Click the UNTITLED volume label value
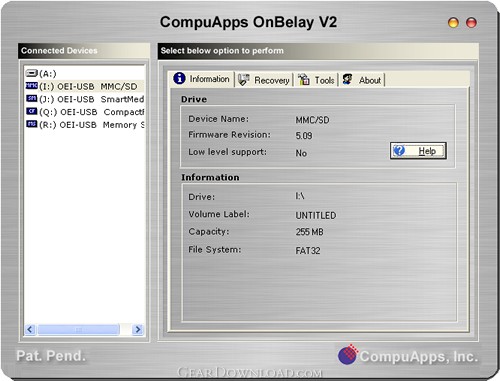 pyautogui.click(x=316, y=216)
